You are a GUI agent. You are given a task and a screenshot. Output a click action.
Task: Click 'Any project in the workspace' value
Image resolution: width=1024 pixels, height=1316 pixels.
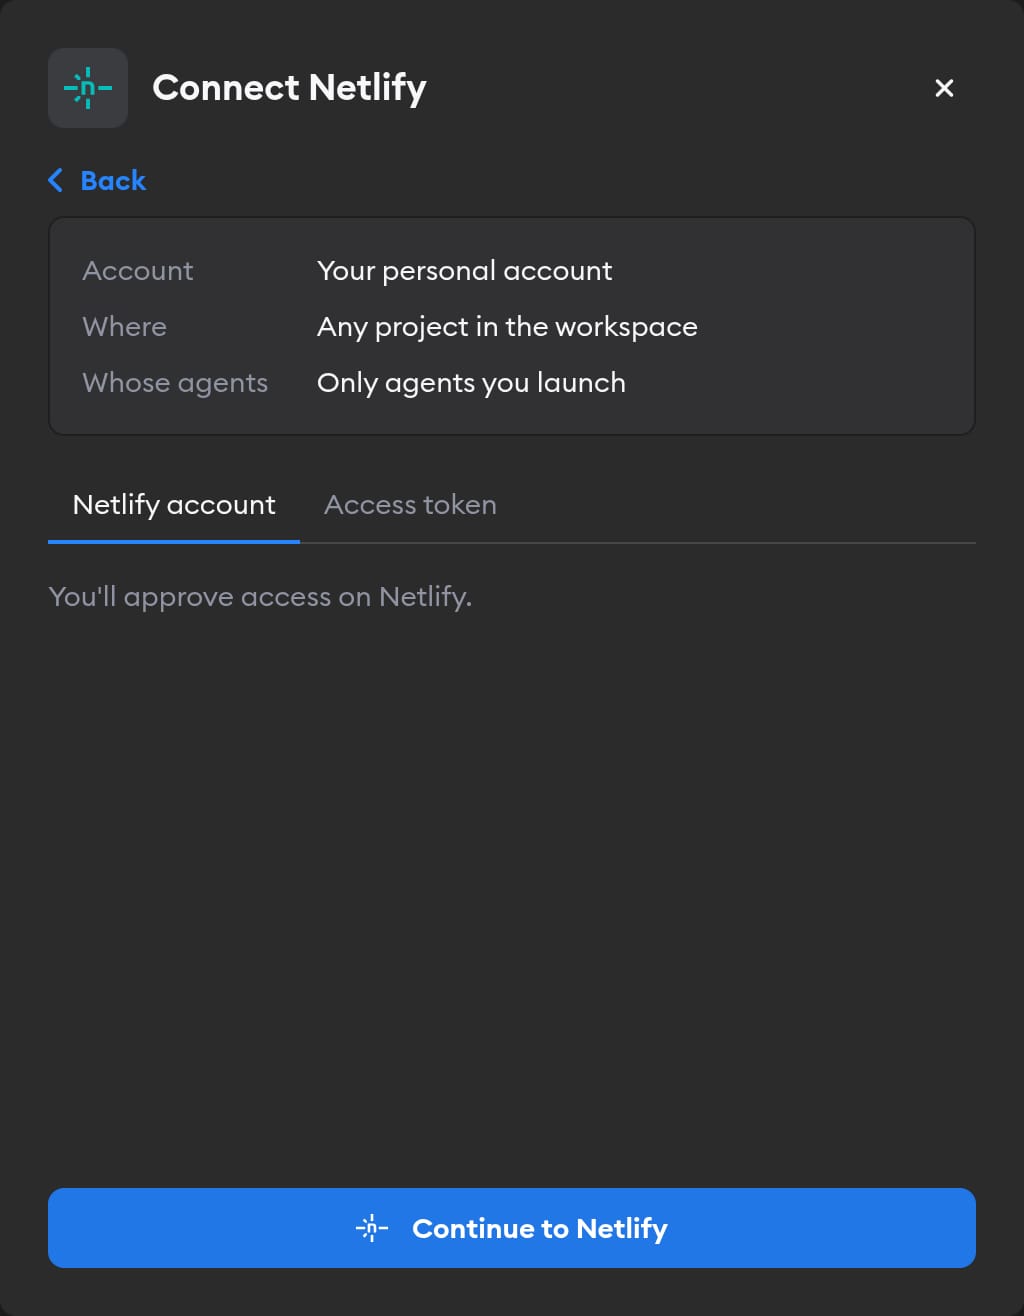tap(507, 327)
